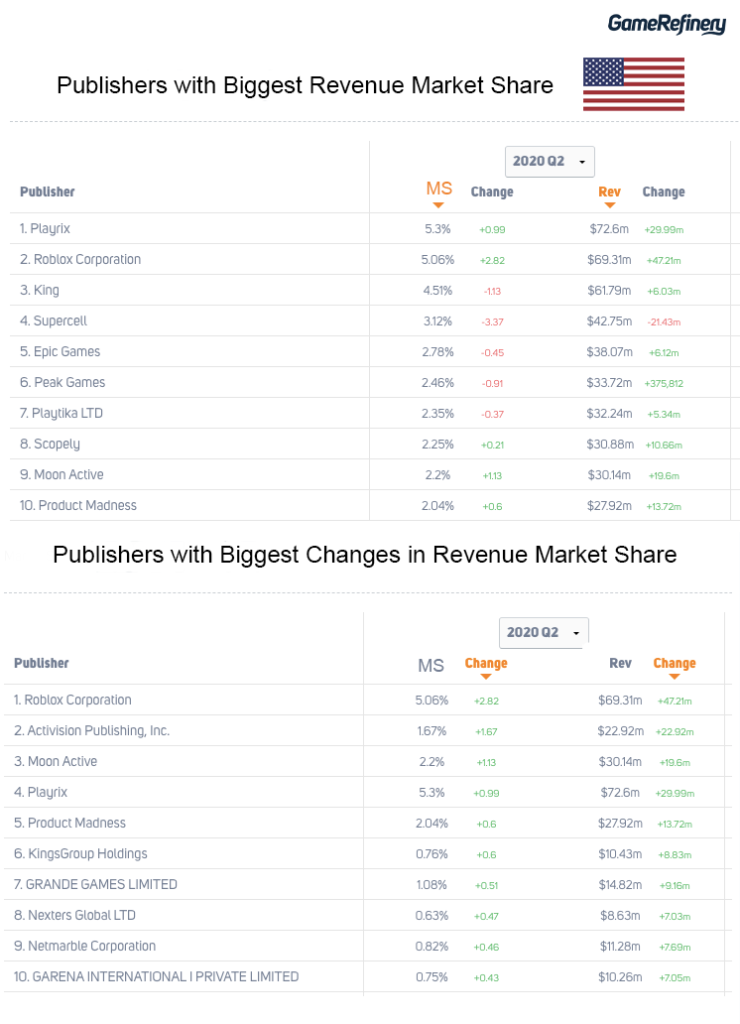
Task: Open the Supercell publisher row
Action: 54,321
